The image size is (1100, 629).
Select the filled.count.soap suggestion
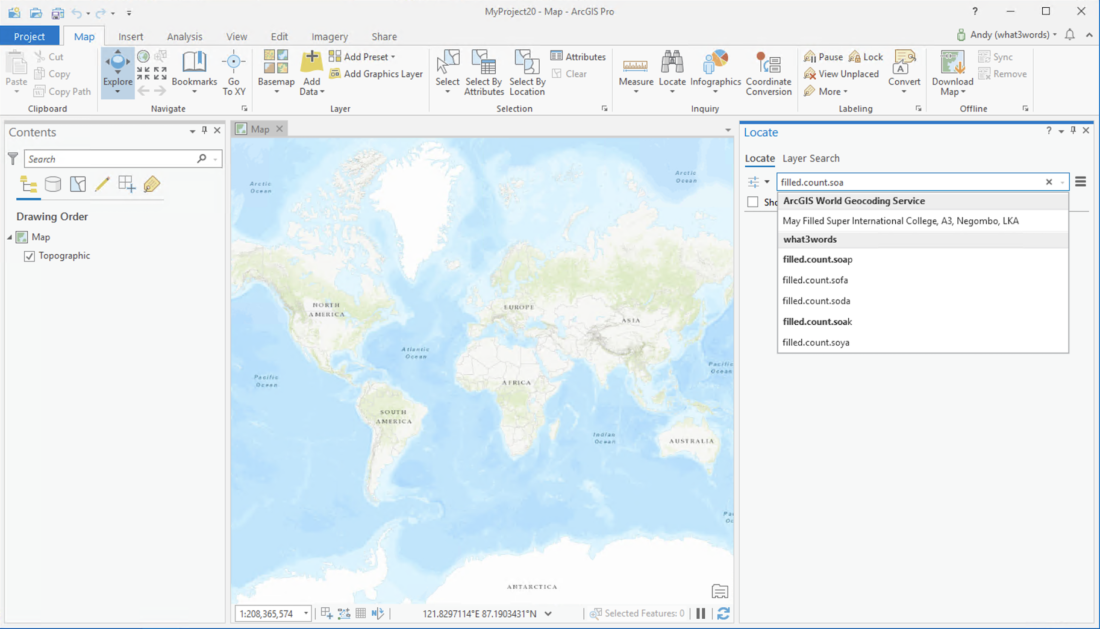pos(923,259)
